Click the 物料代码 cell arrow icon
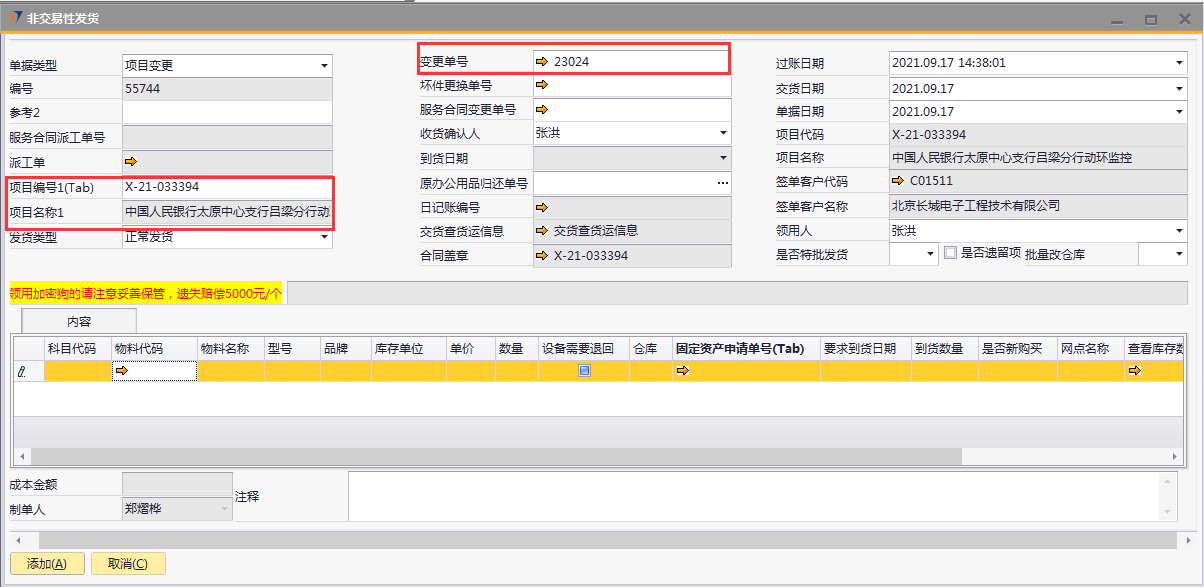 tap(122, 371)
